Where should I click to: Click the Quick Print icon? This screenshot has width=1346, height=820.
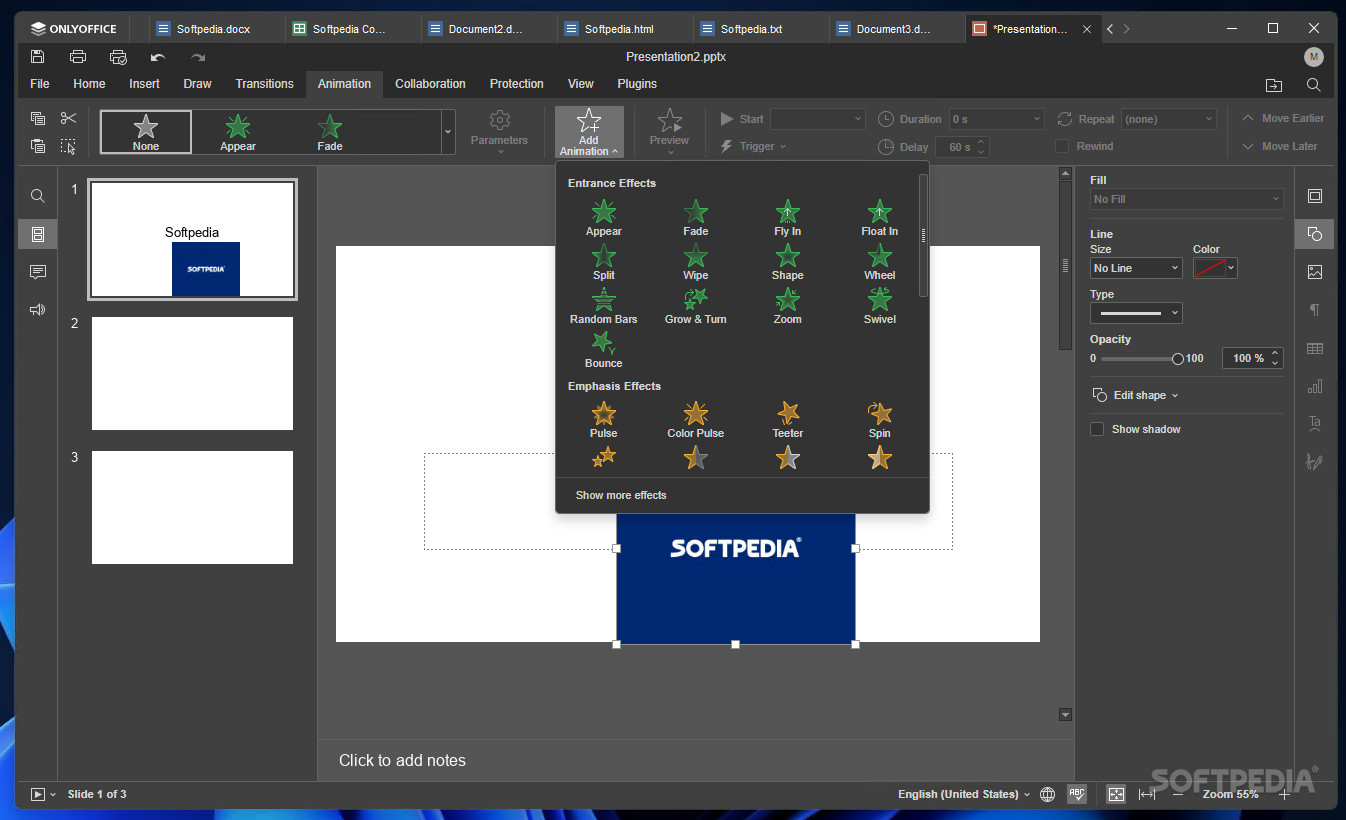[118, 57]
